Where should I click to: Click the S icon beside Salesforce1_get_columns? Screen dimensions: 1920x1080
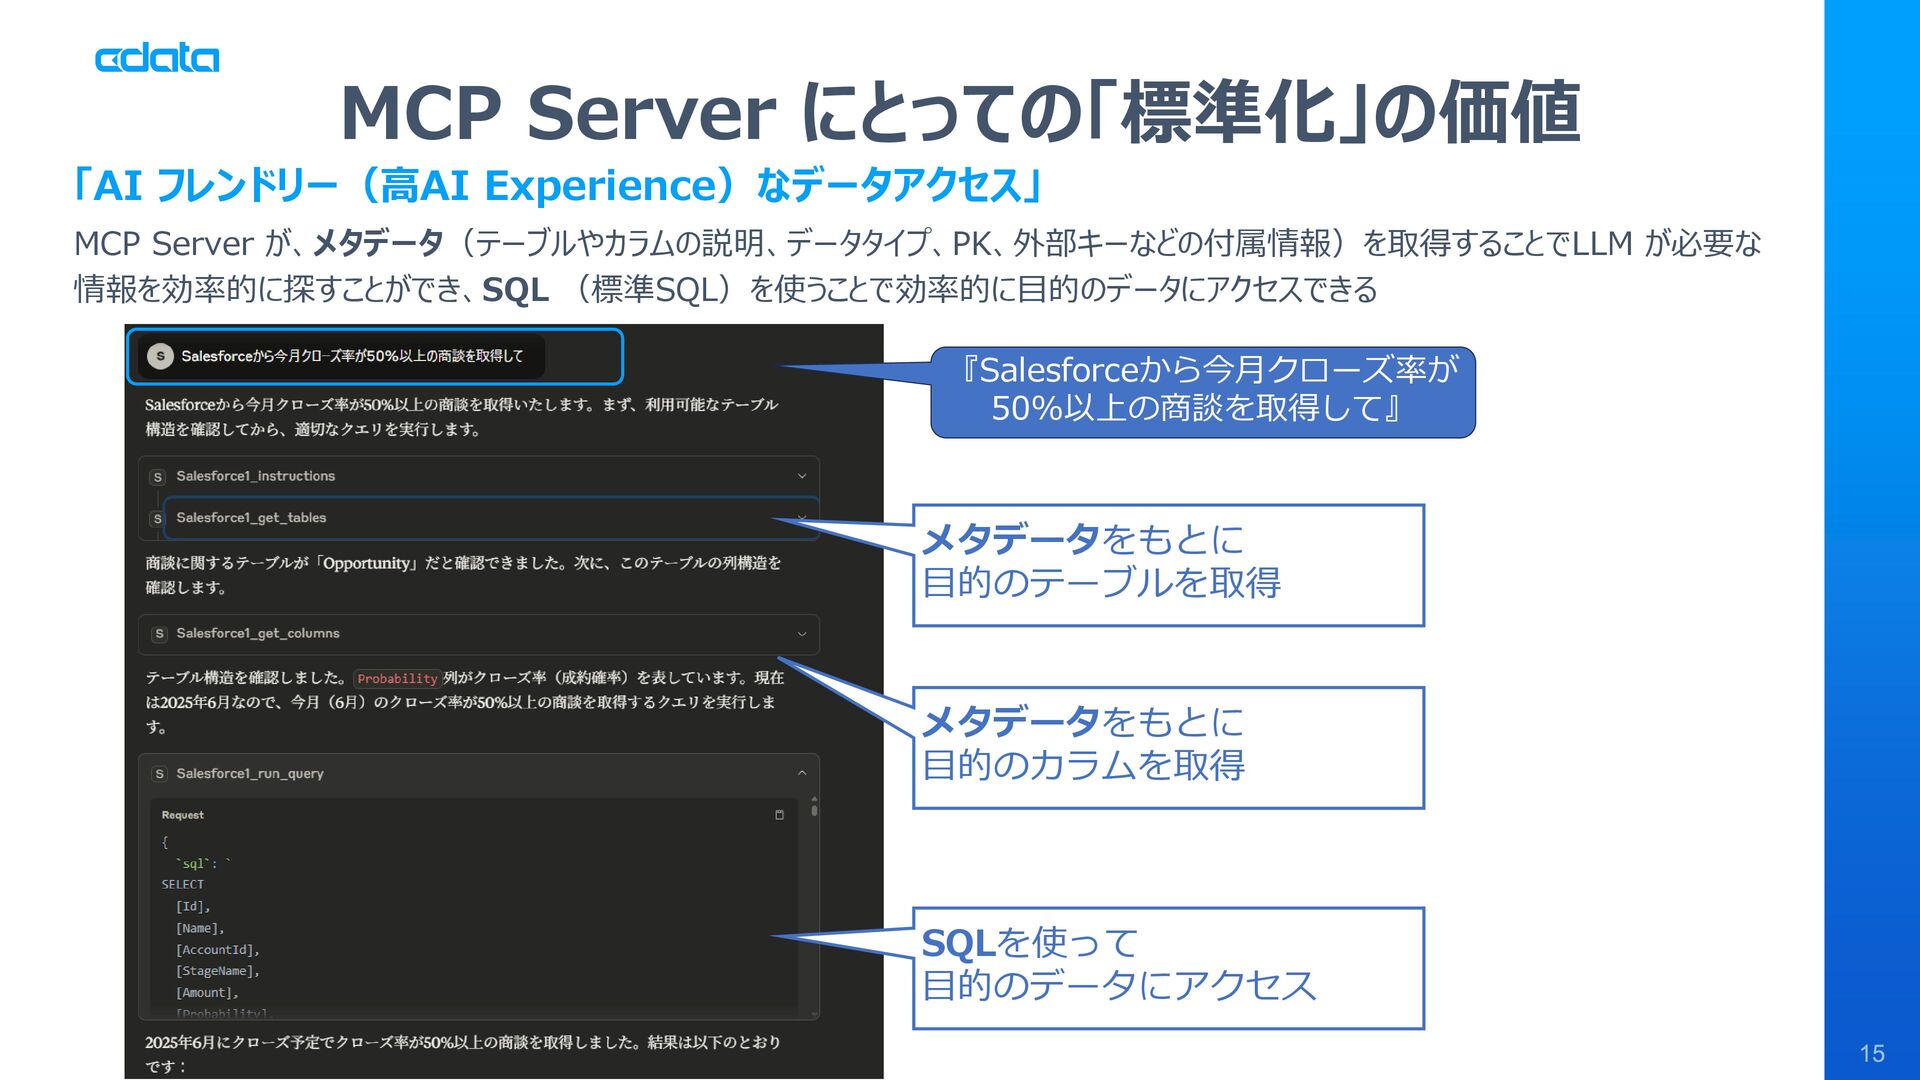(x=159, y=634)
